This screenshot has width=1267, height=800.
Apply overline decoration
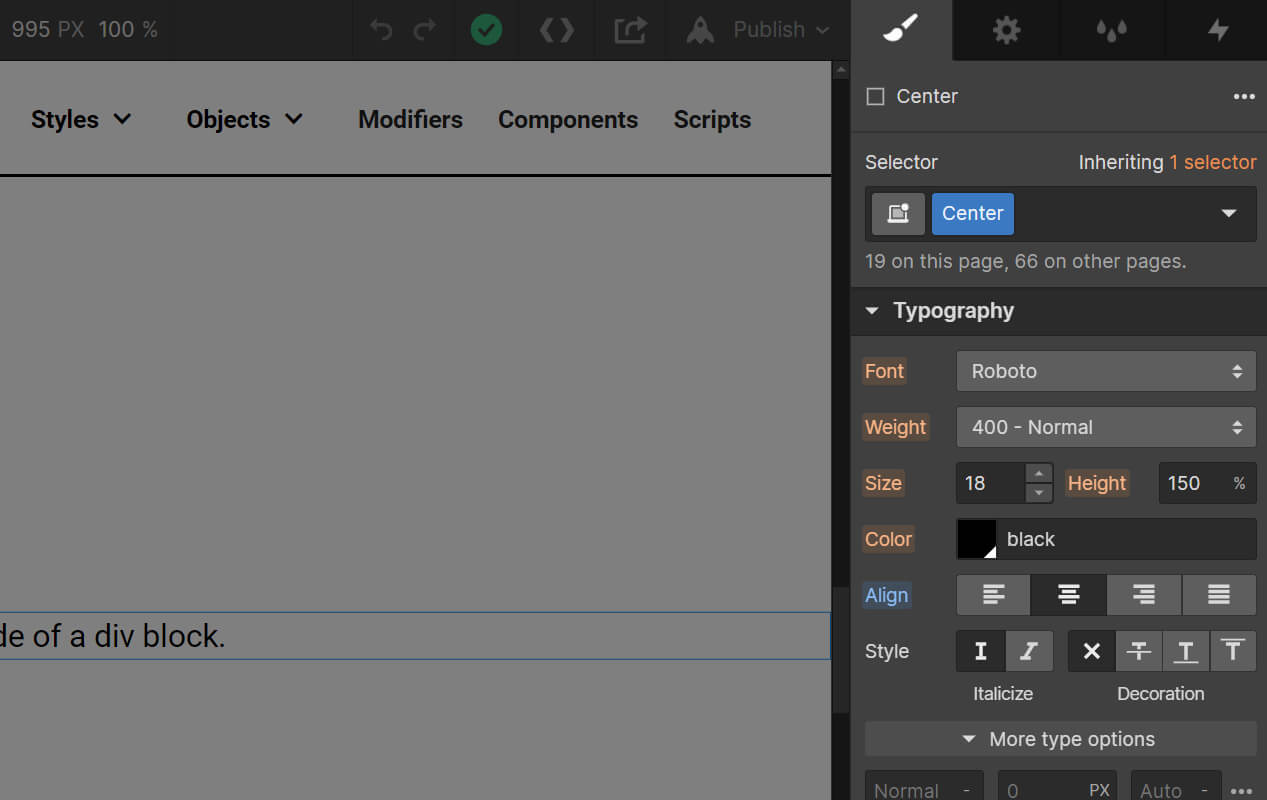click(1233, 651)
